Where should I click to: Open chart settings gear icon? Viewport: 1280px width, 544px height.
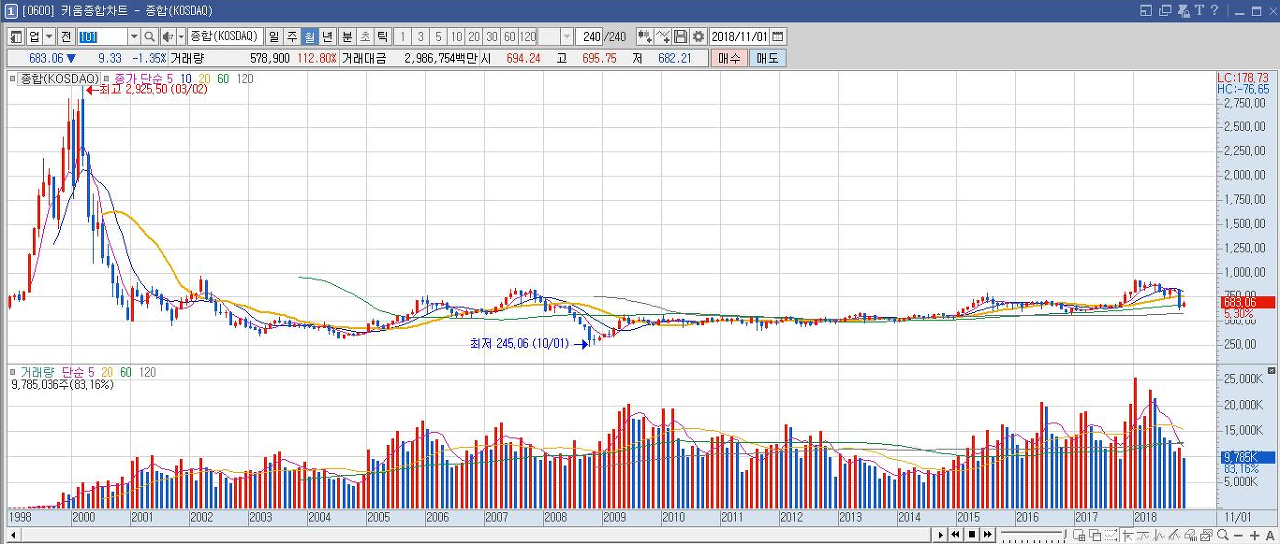698,37
